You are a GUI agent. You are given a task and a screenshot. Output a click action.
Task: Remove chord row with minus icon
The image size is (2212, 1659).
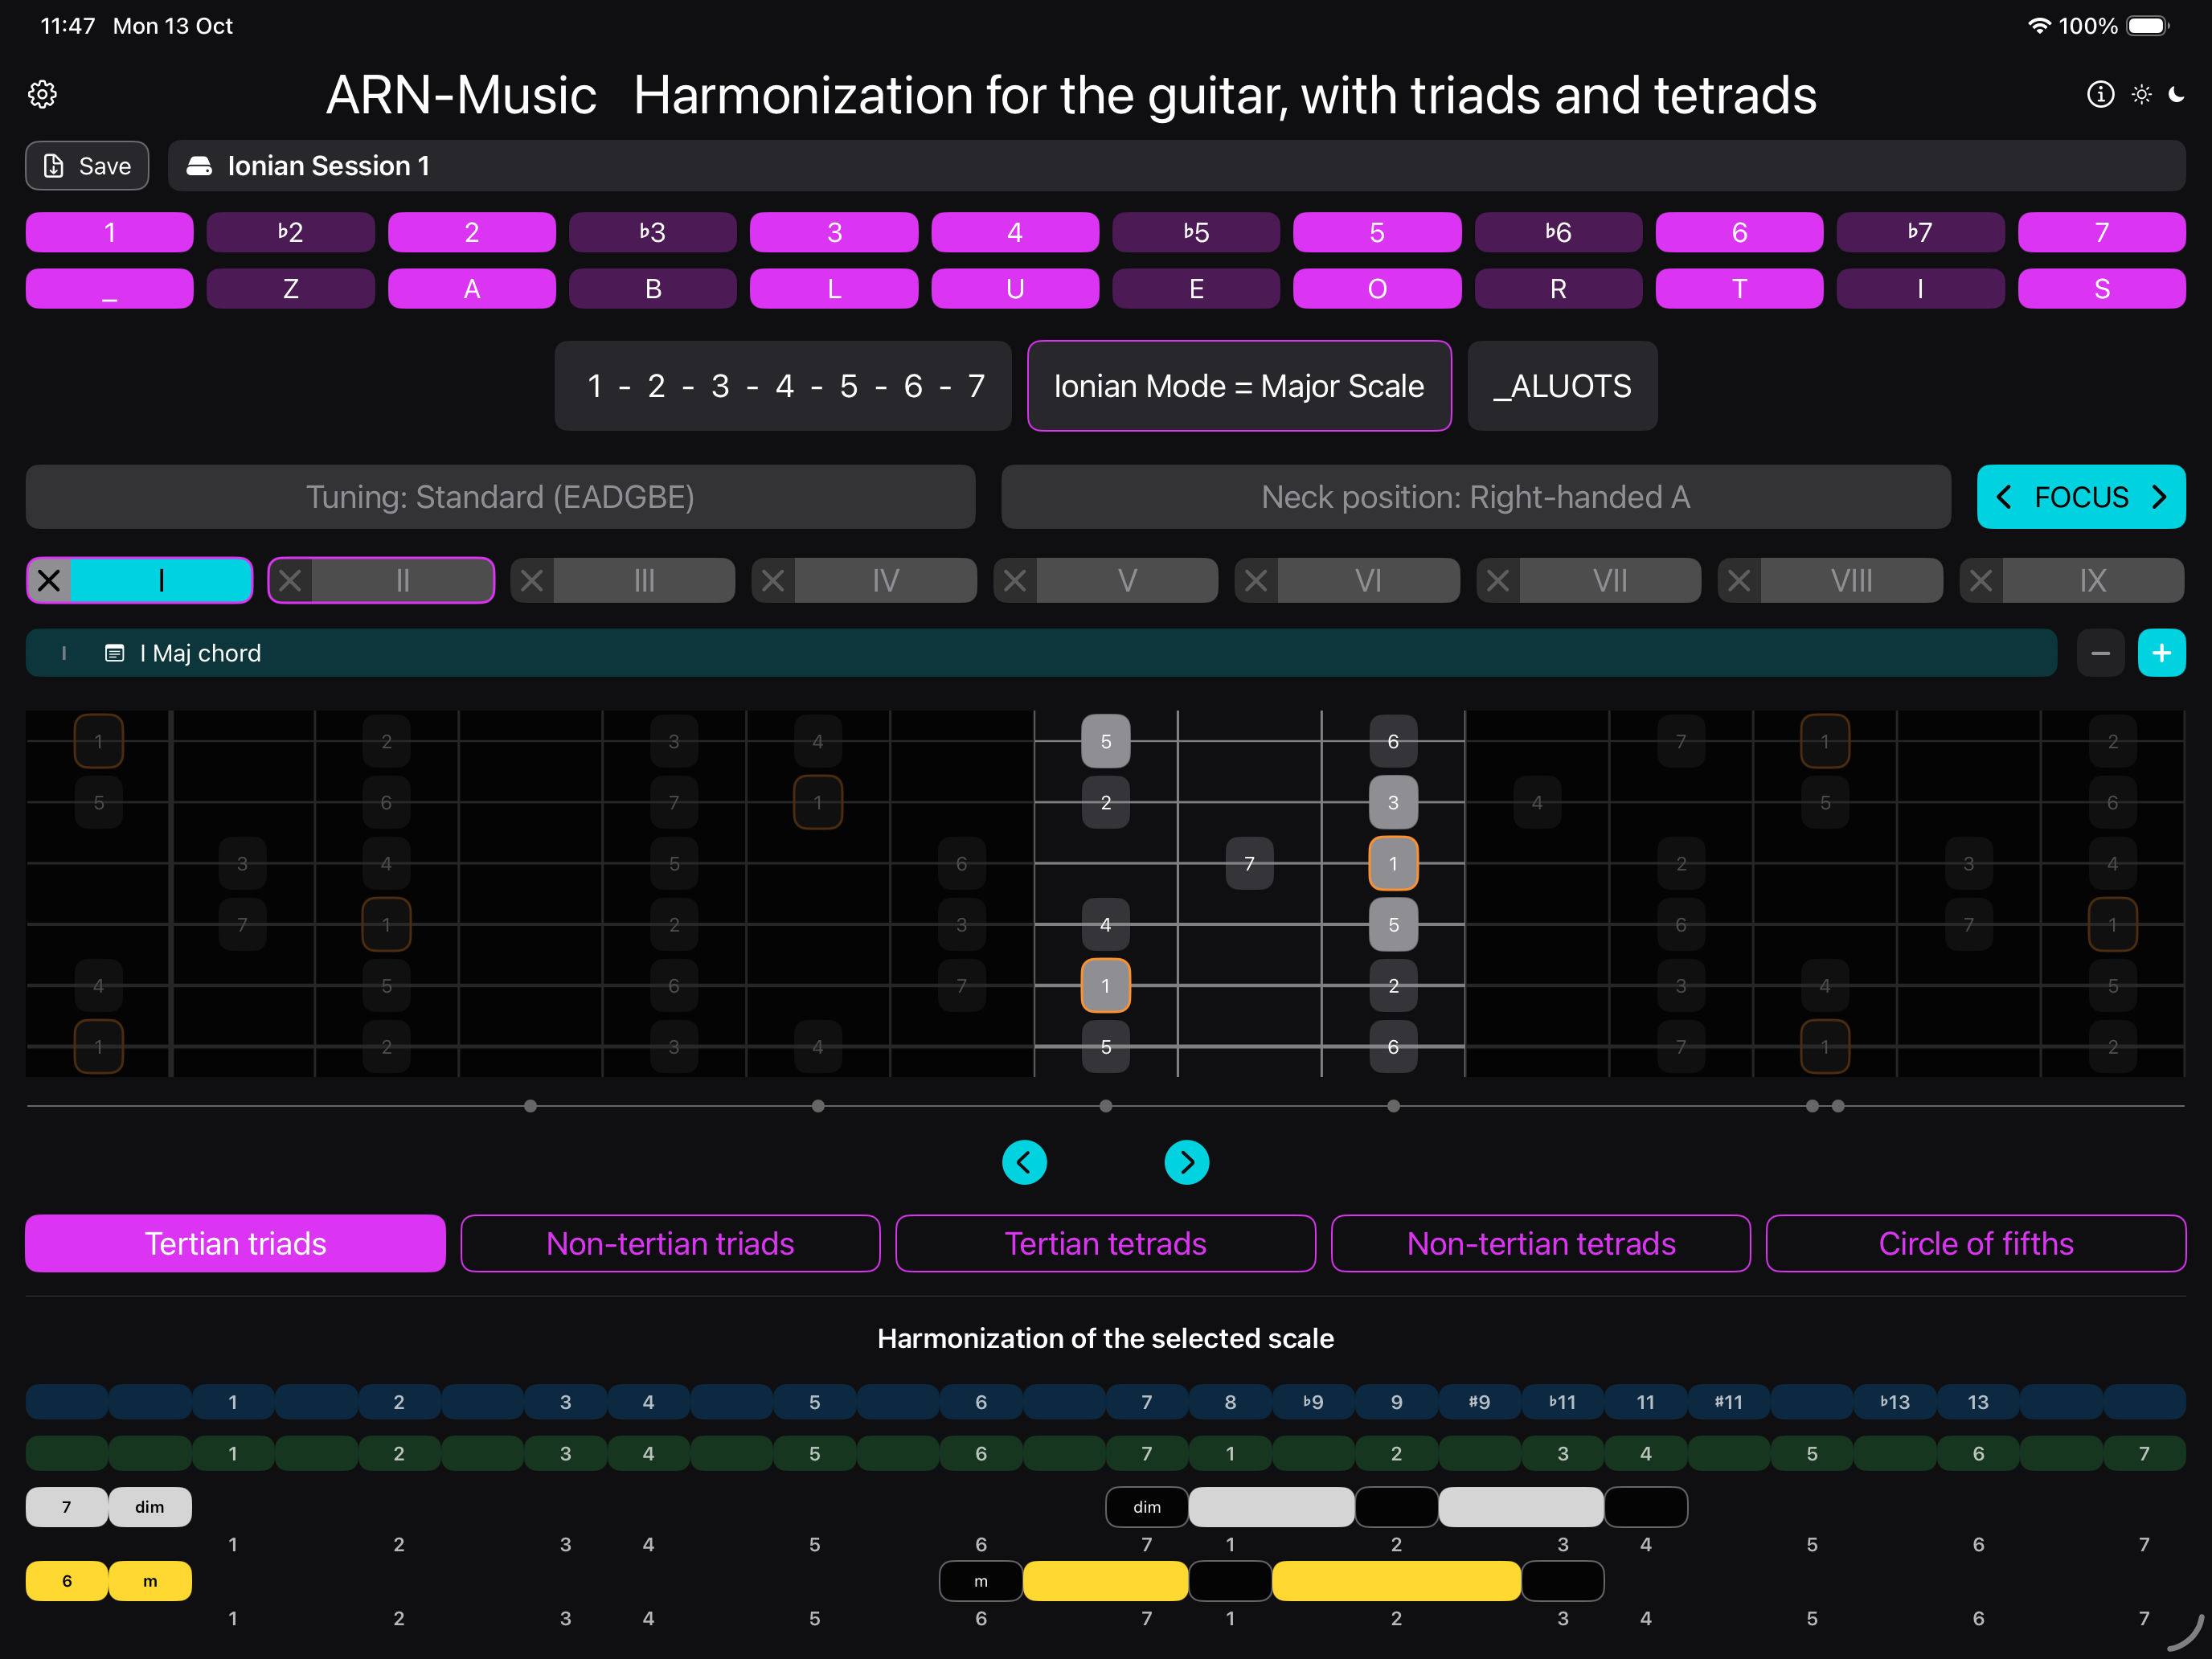(2100, 653)
